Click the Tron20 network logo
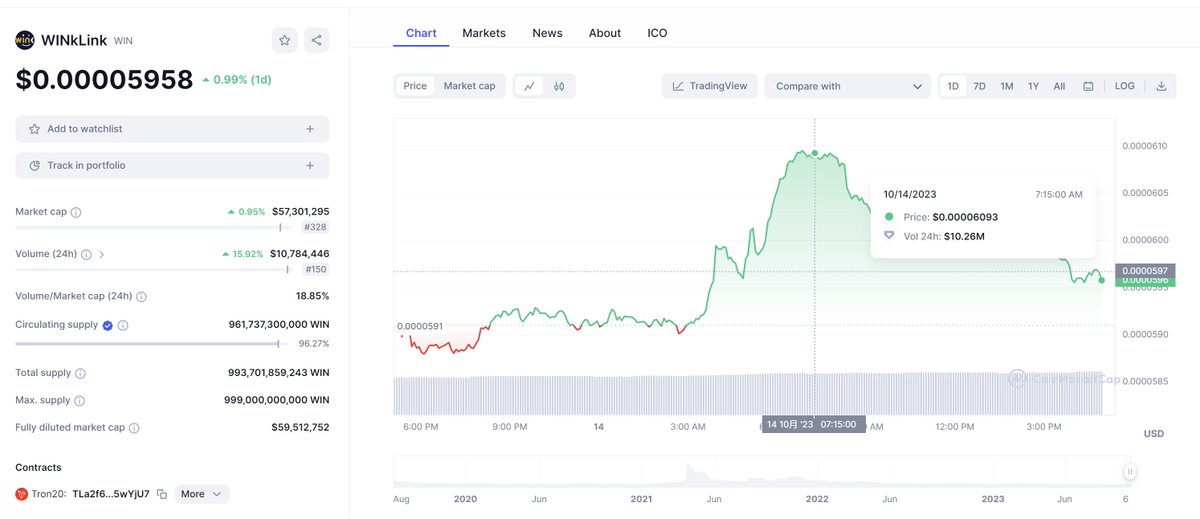1200x519 pixels. coord(22,494)
